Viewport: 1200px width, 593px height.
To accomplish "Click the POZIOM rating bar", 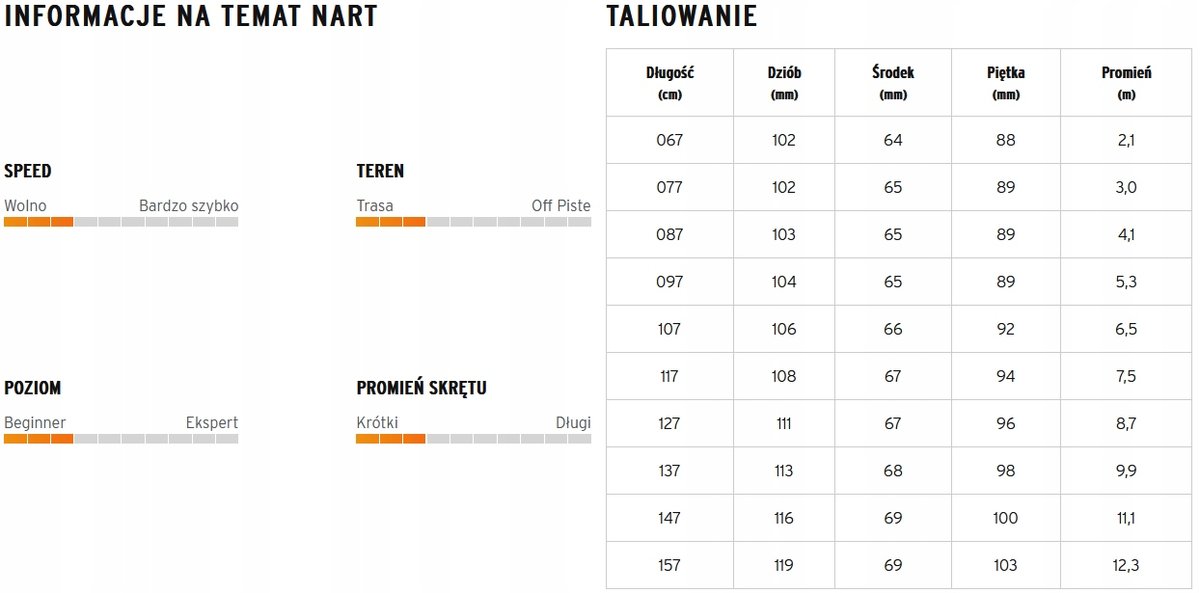I will 121,439.
